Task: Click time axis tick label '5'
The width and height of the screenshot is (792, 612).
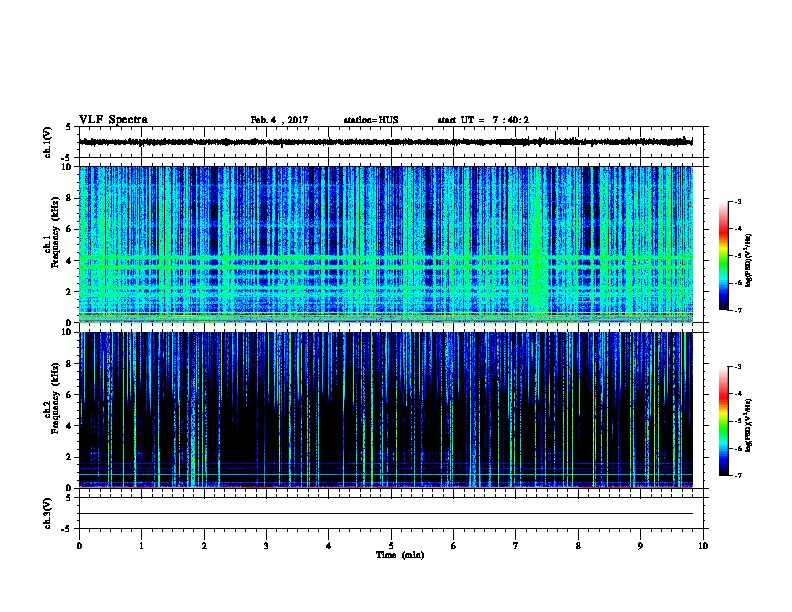Action: pos(391,546)
